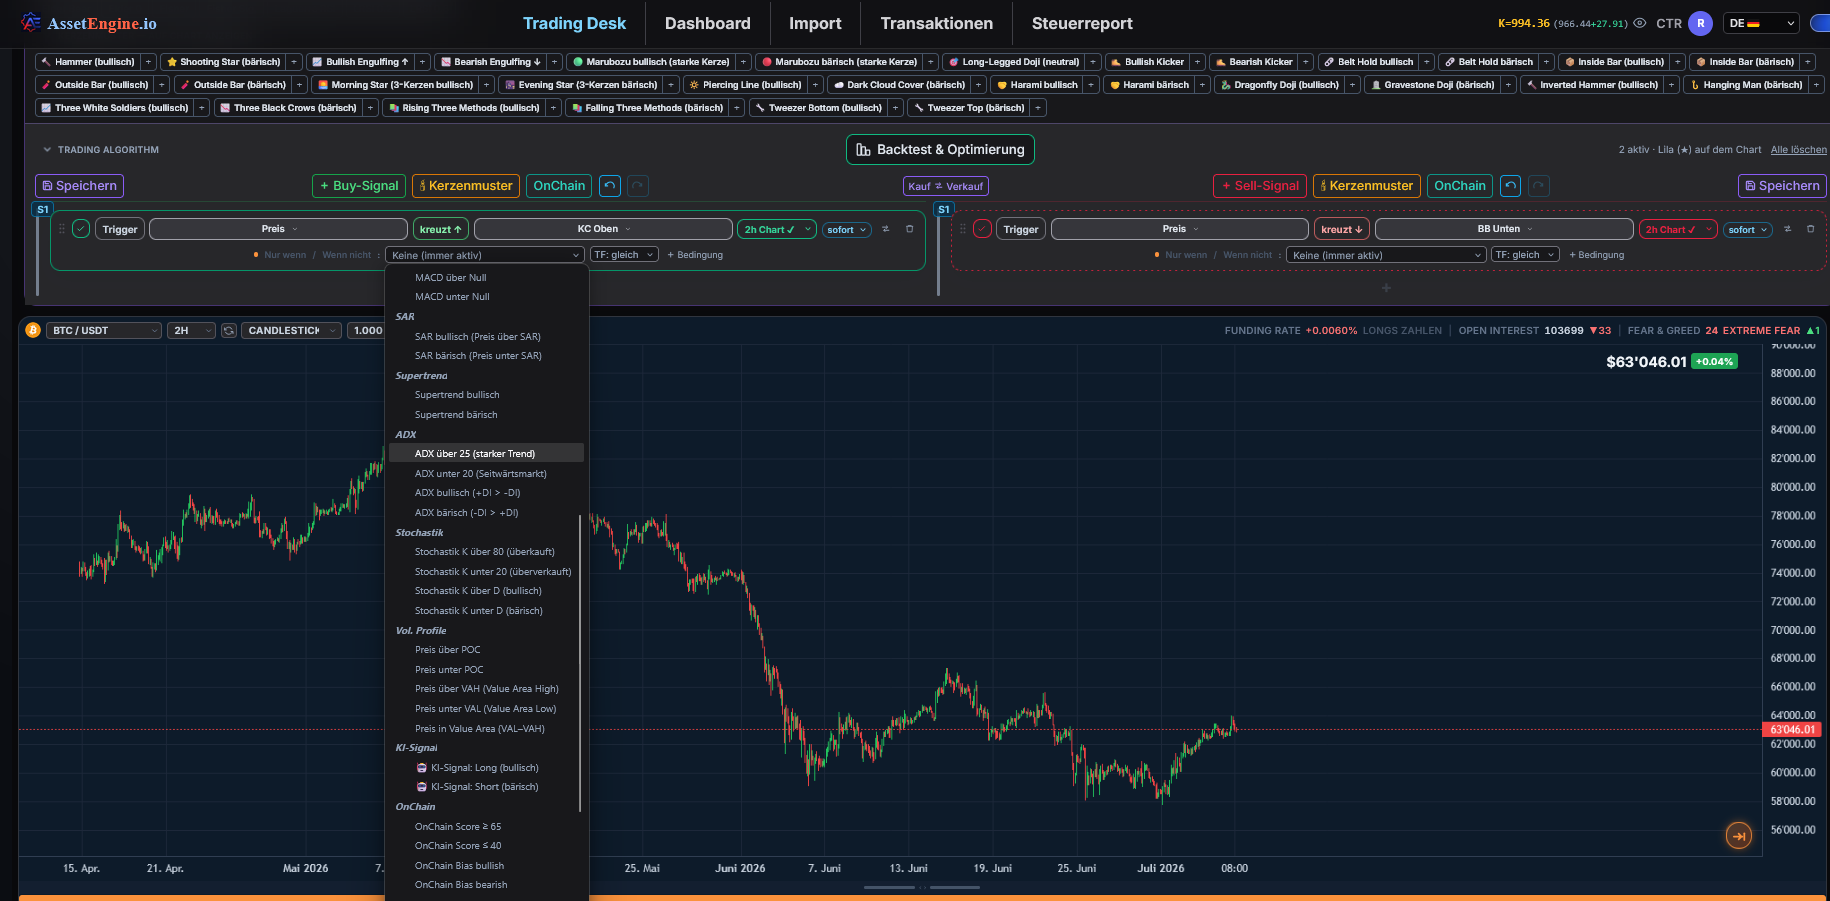Image resolution: width=1830 pixels, height=901 pixels.
Task: Click Alle löschen link
Action: 1798,150
